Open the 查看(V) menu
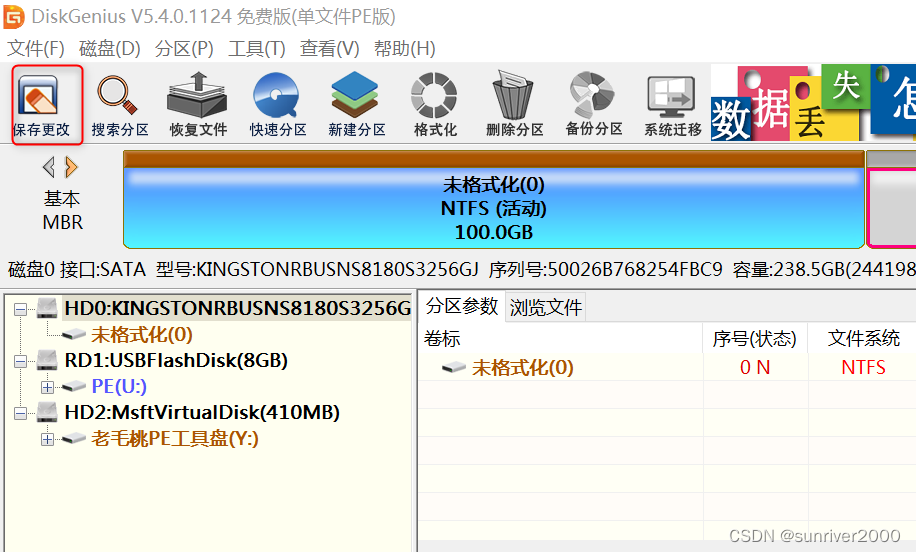Screen dimensions: 916x552 329,48
